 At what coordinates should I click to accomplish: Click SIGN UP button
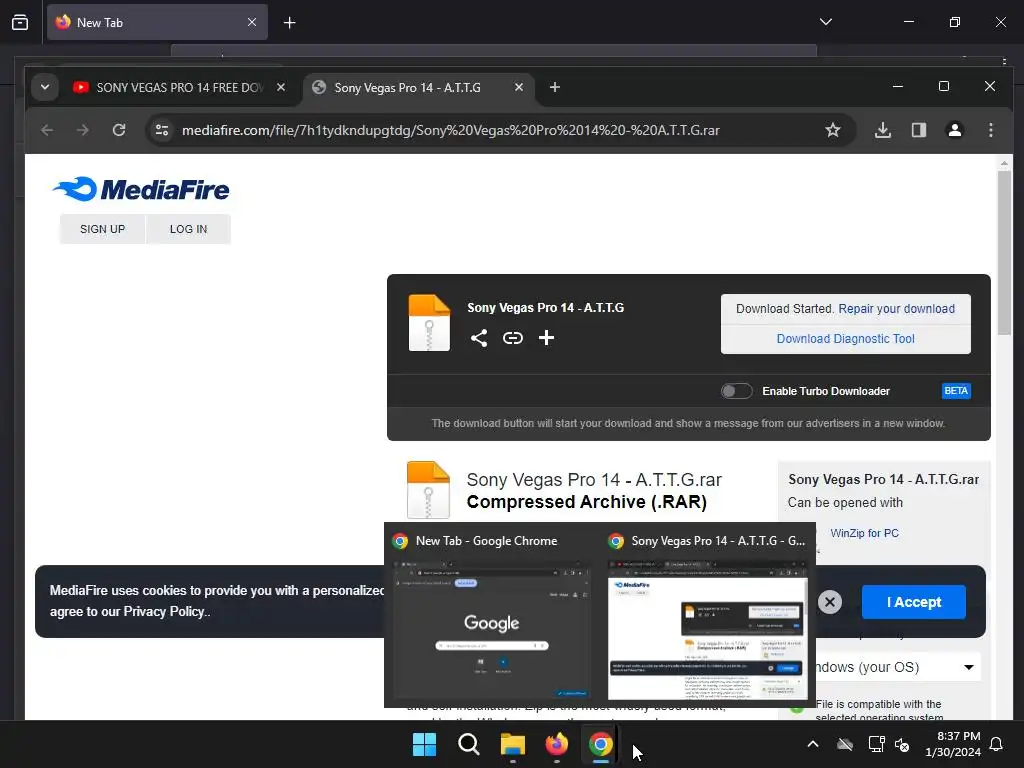pyautogui.click(x=103, y=229)
